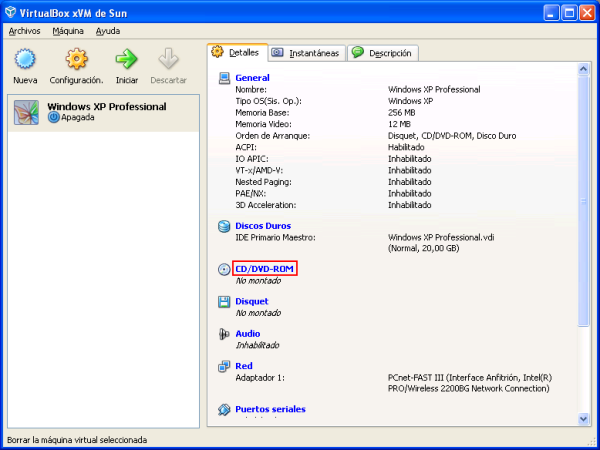Viewport: 600px width, 450px height.
Task: Click the details panel scrollbar down arrow
Action: (x=584, y=419)
